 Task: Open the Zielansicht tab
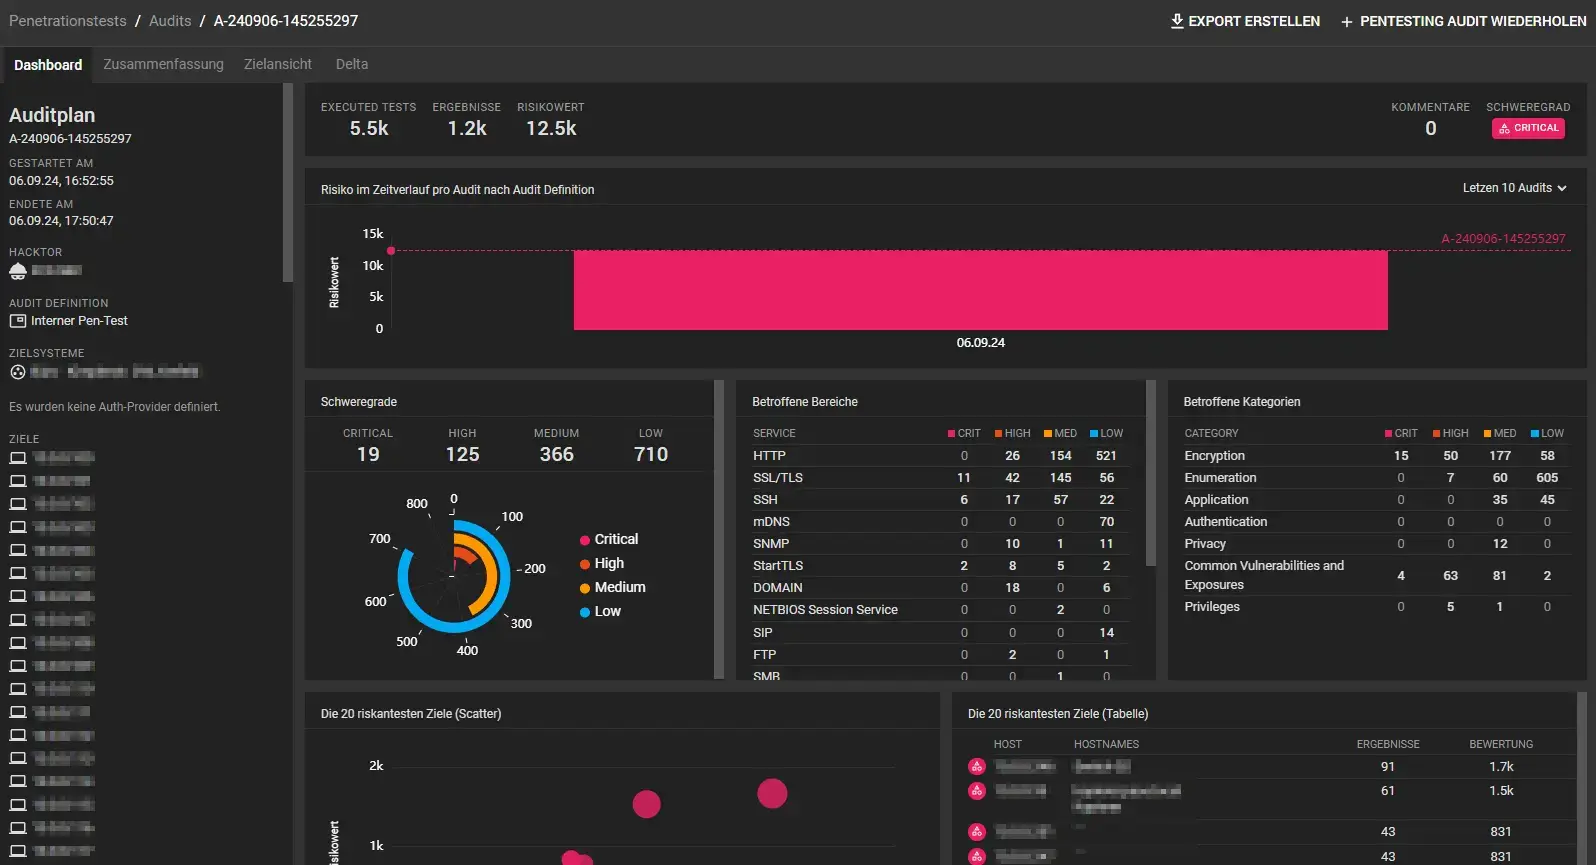coord(278,65)
